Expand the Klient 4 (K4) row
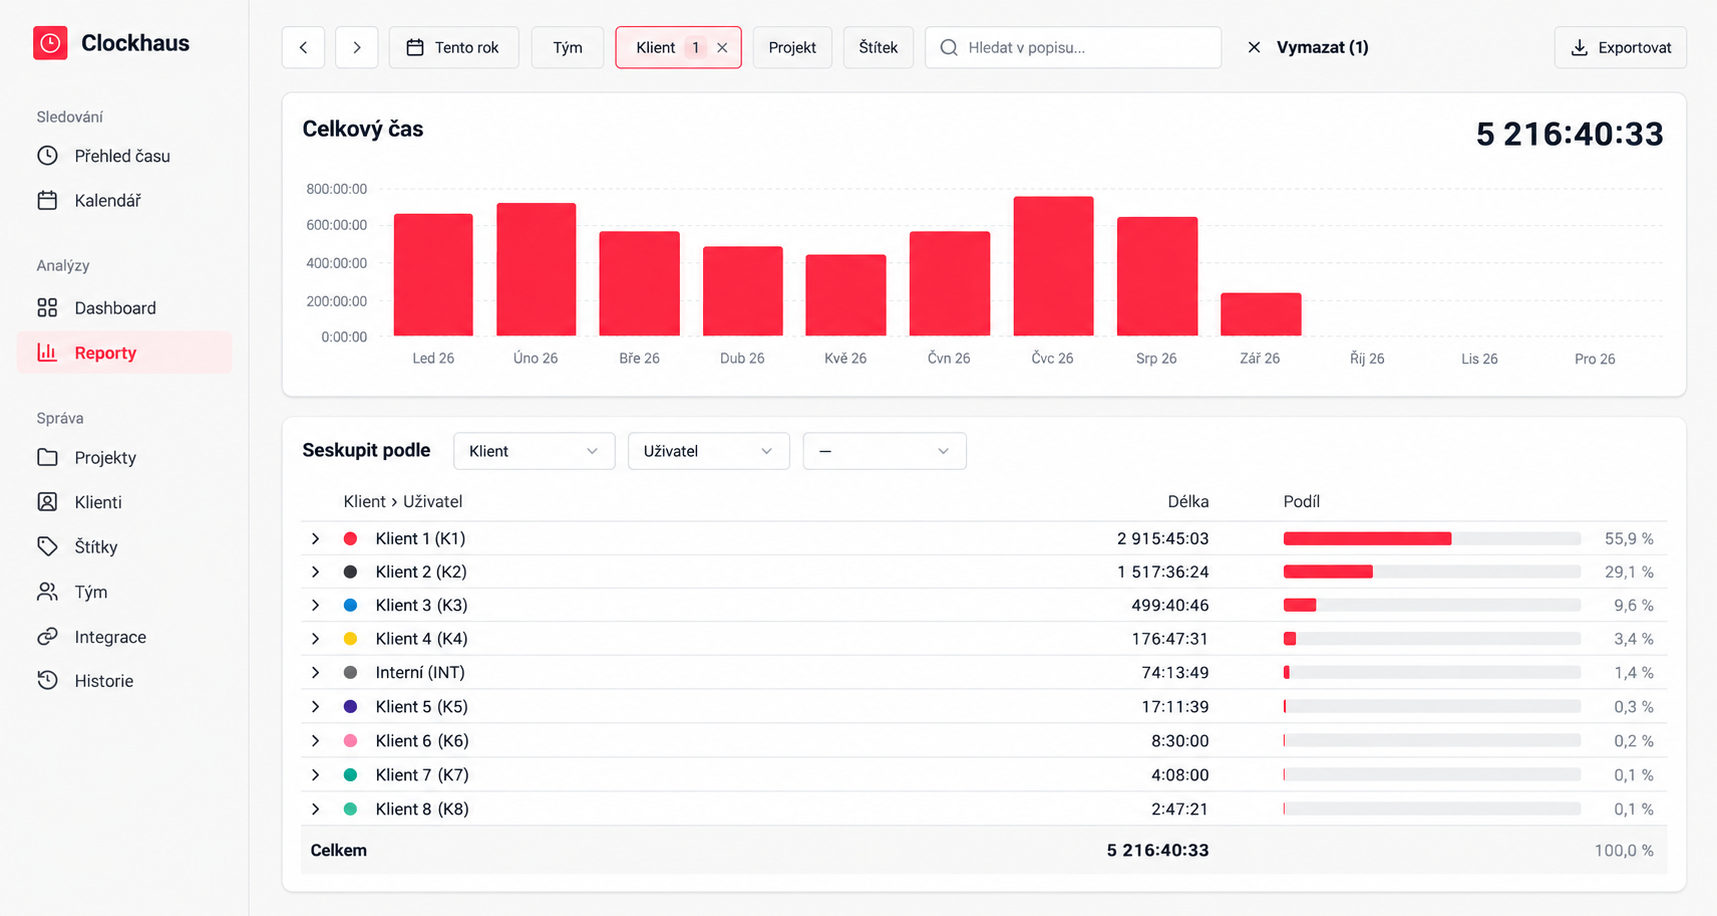Viewport: 1717px width, 916px height. [x=316, y=639]
